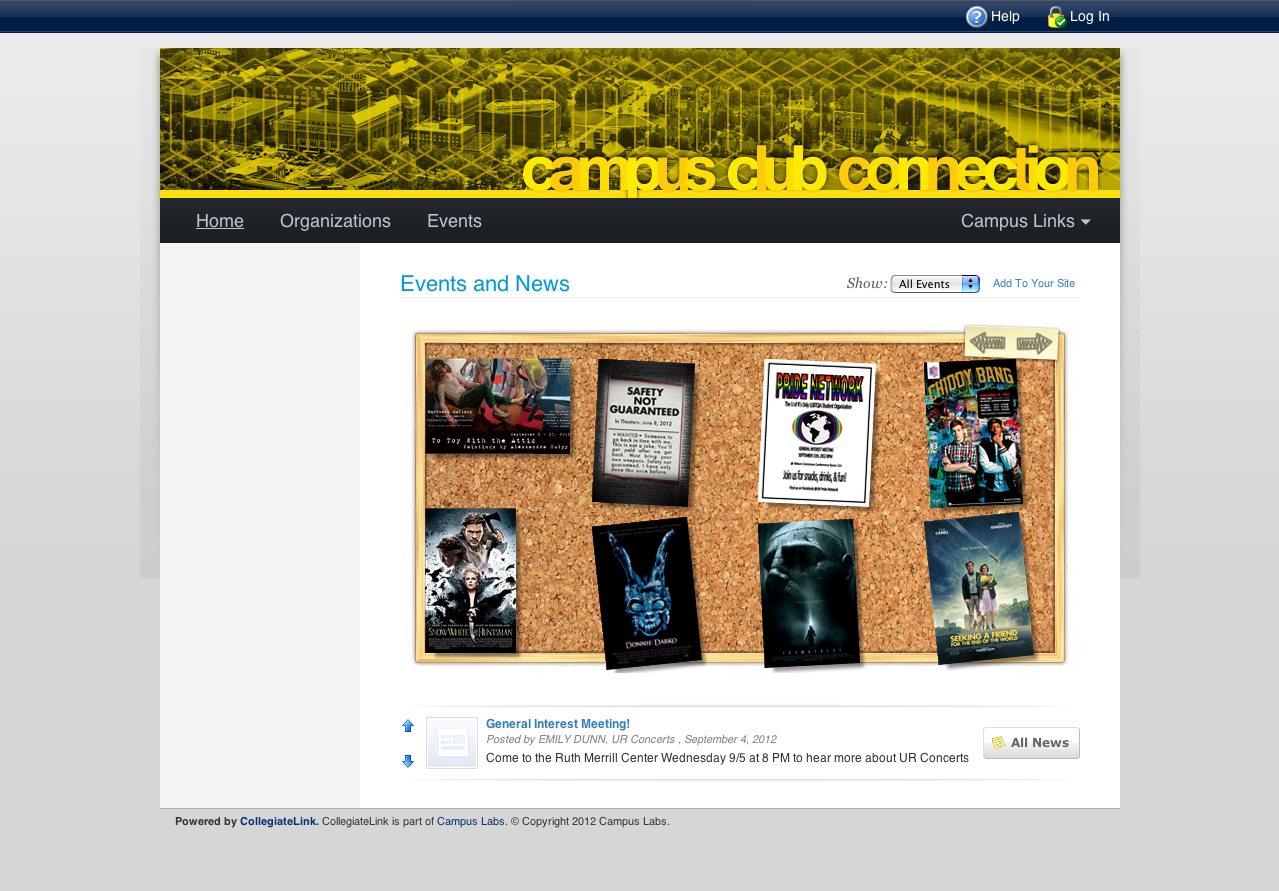The width and height of the screenshot is (1279, 891).
Task: Click the left arrow on the corkboard
Action: click(x=988, y=343)
